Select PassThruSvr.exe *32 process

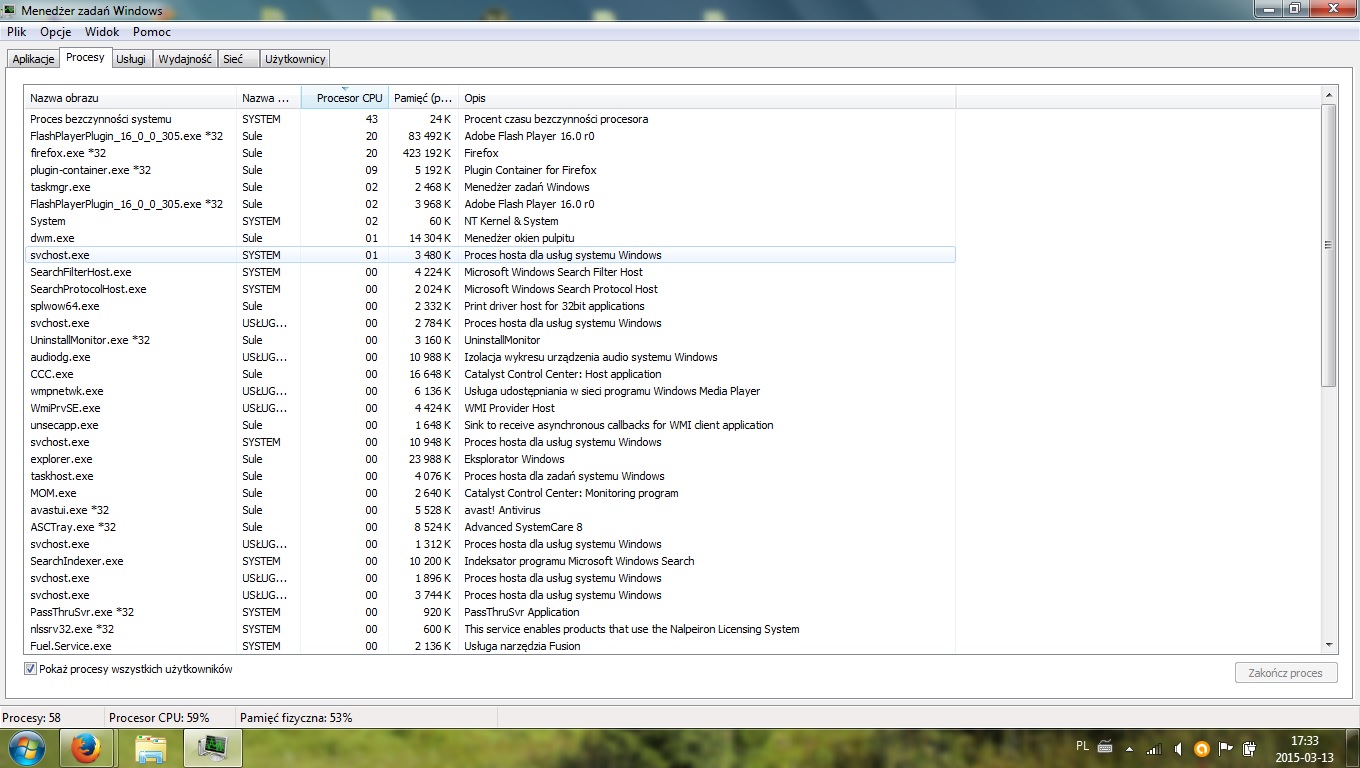(490, 612)
